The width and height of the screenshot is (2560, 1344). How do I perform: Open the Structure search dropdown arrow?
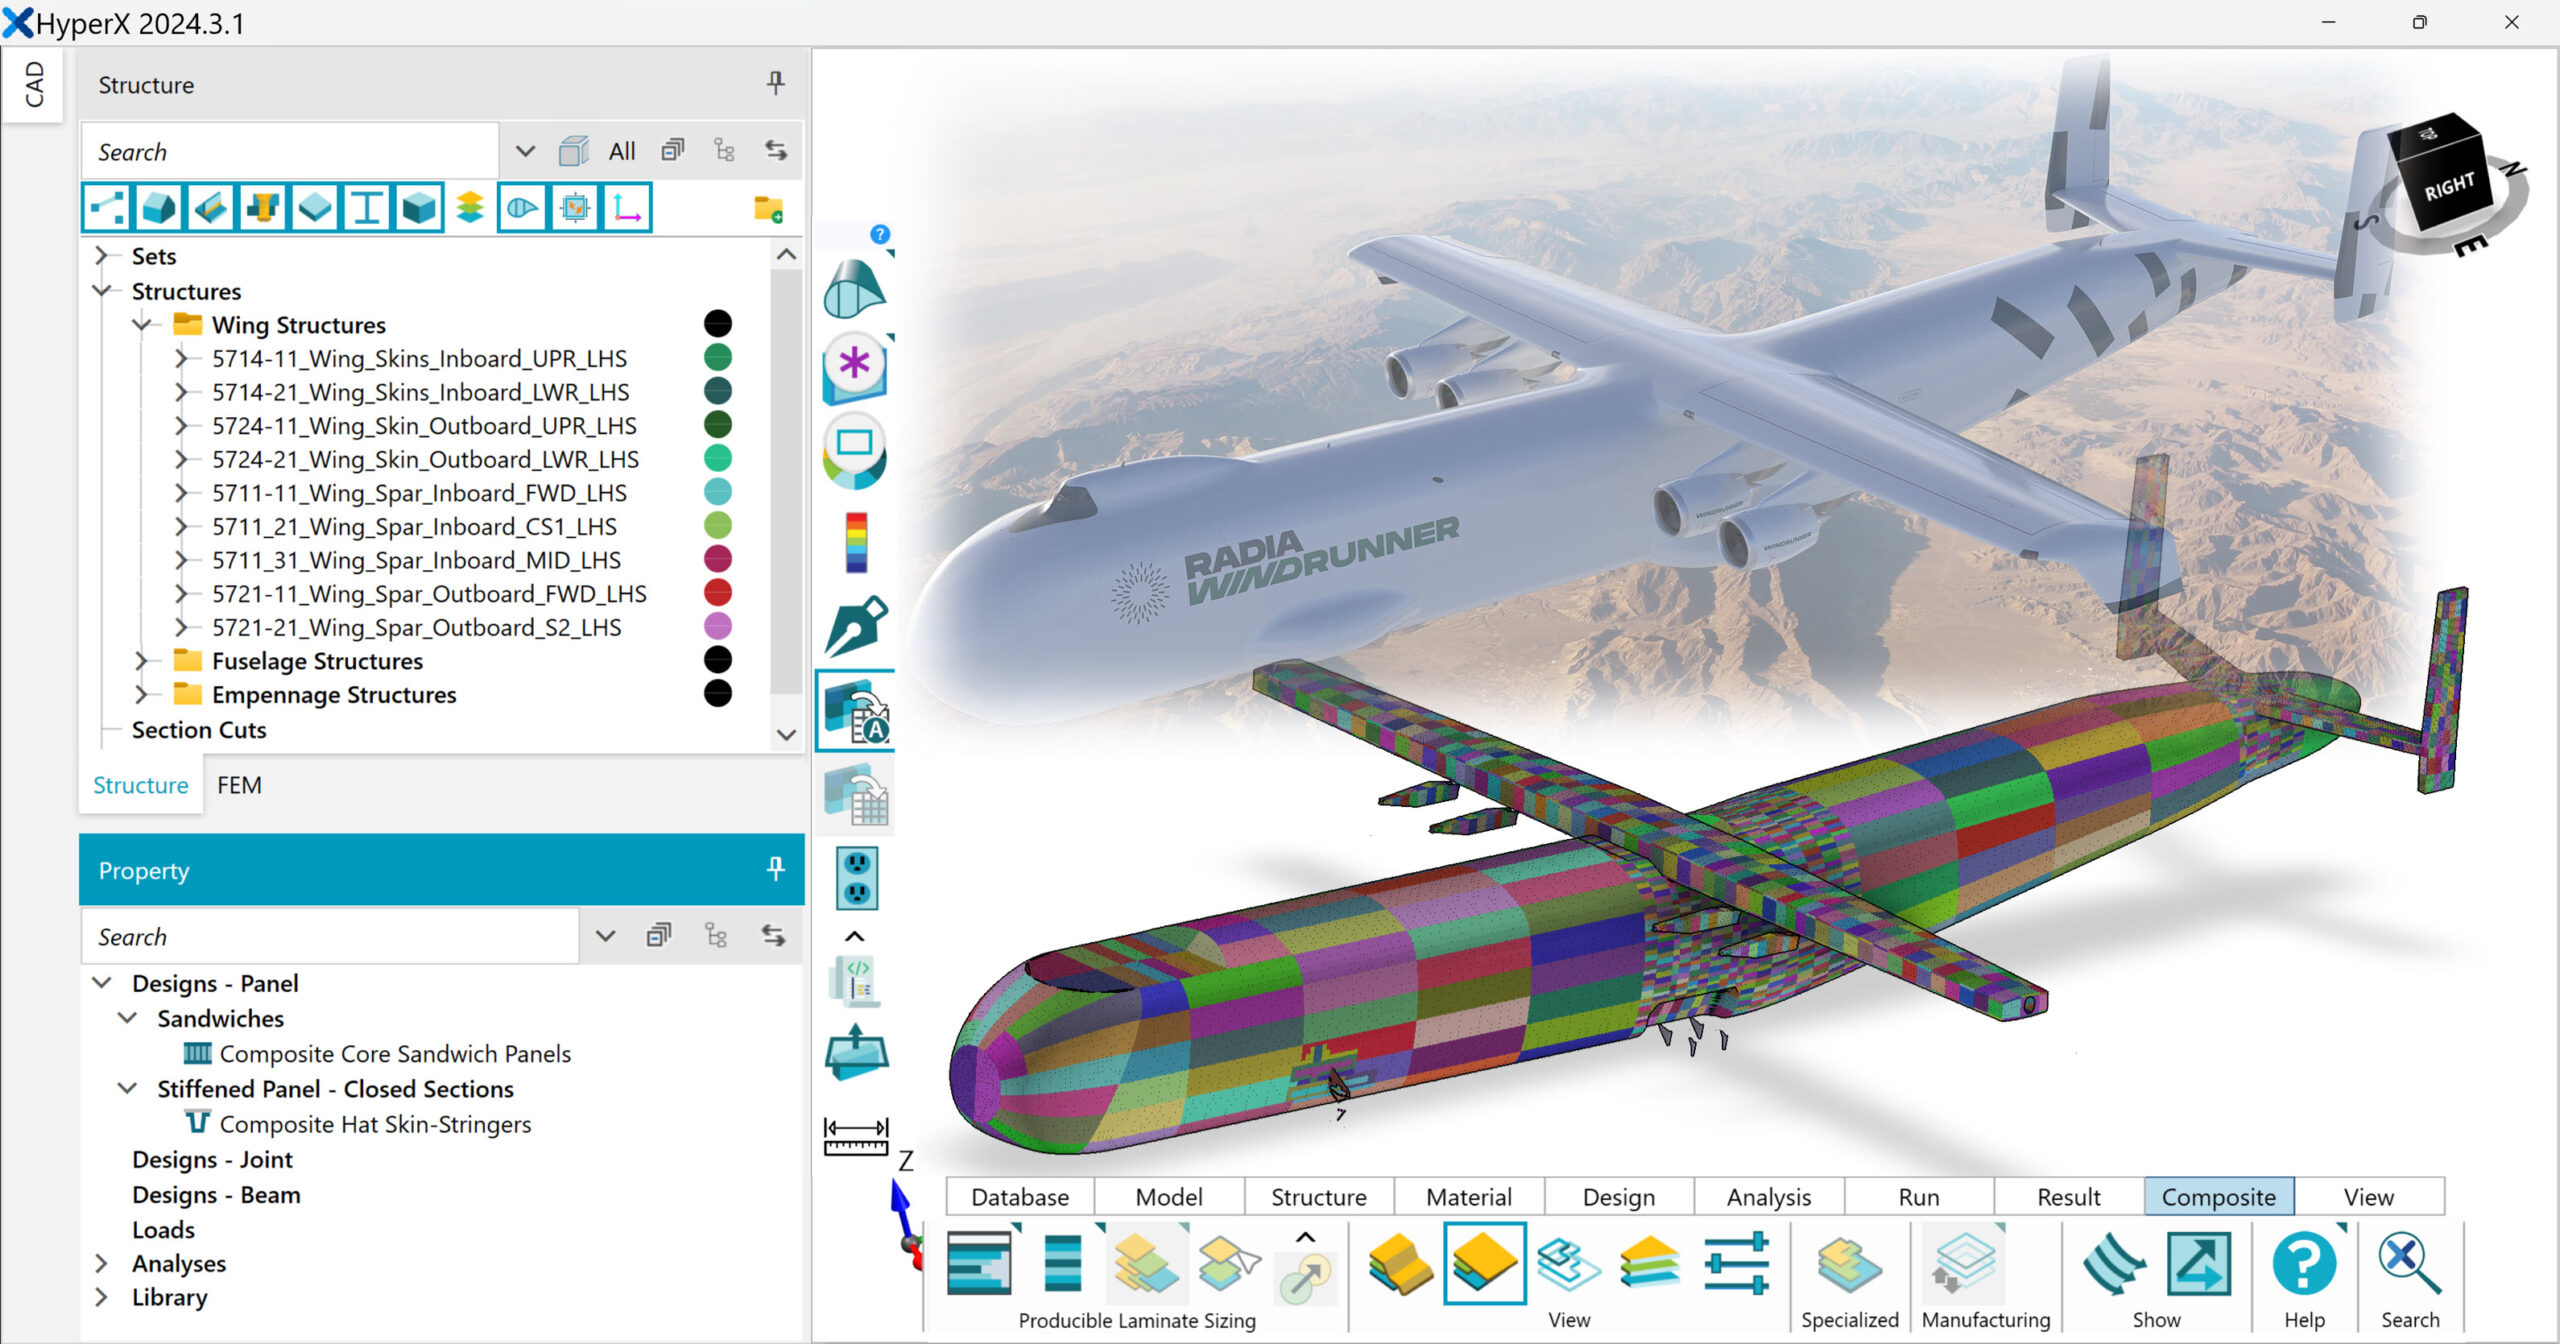tap(525, 152)
